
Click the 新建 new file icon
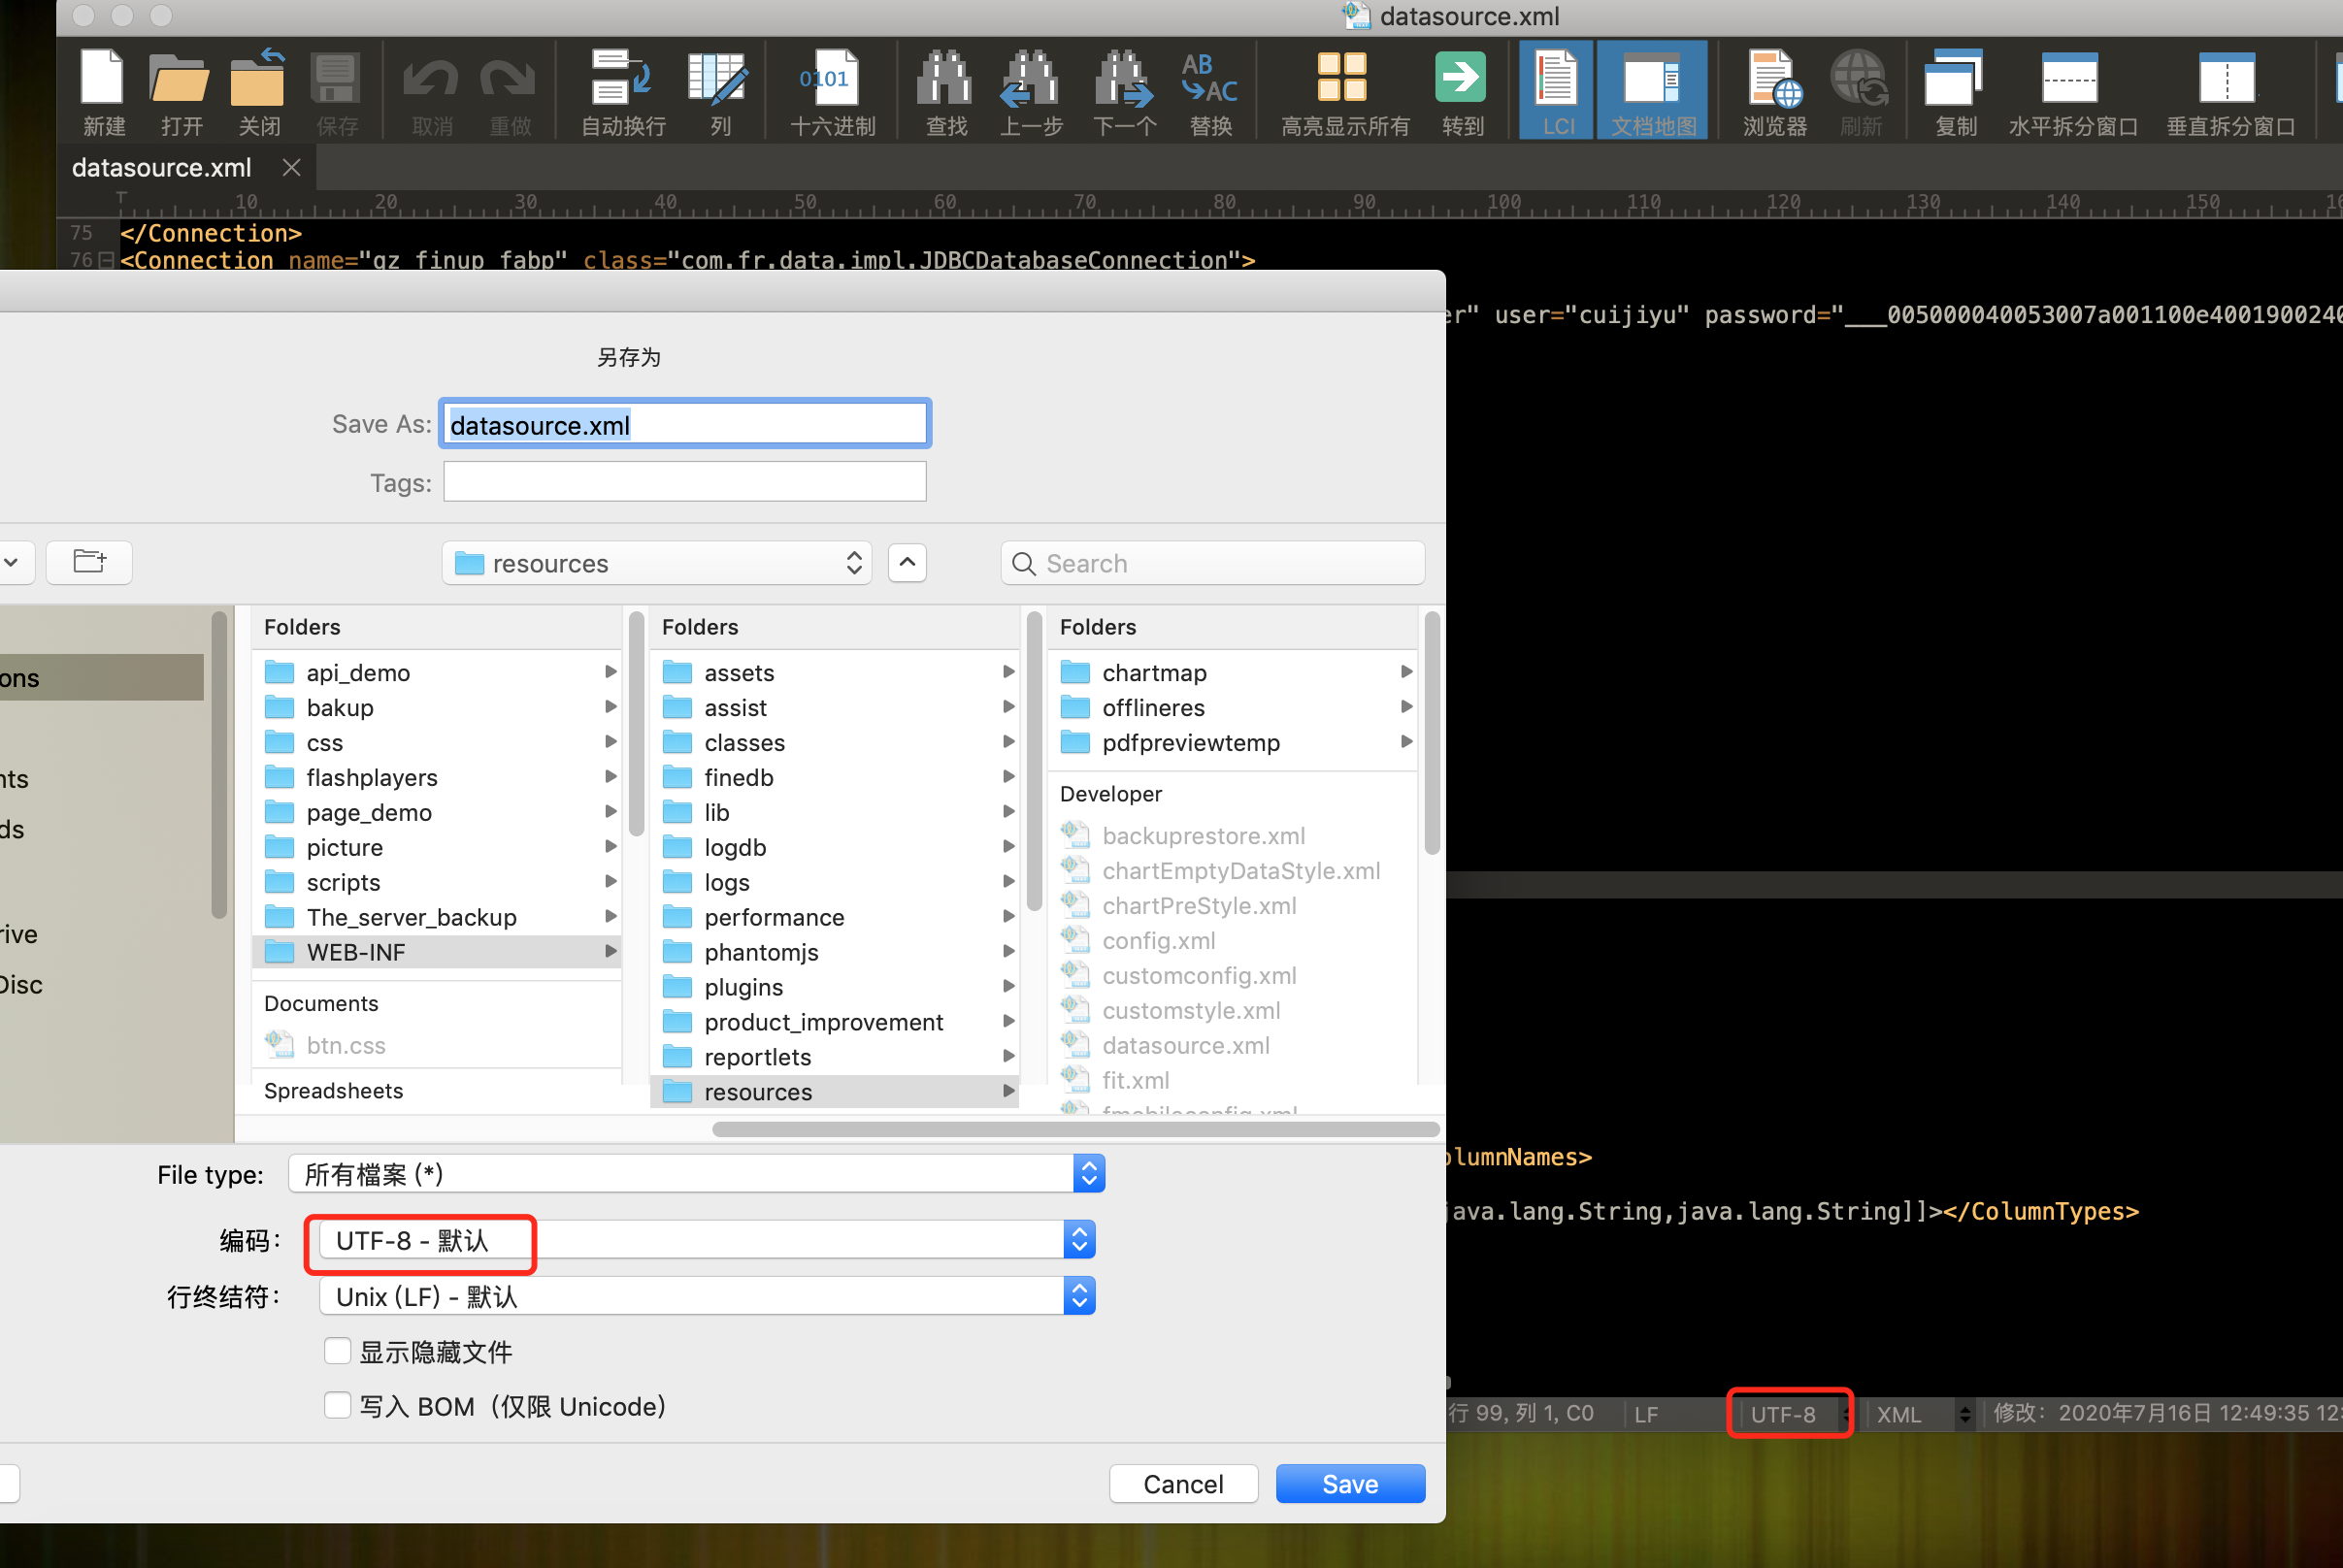pyautogui.click(x=103, y=80)
